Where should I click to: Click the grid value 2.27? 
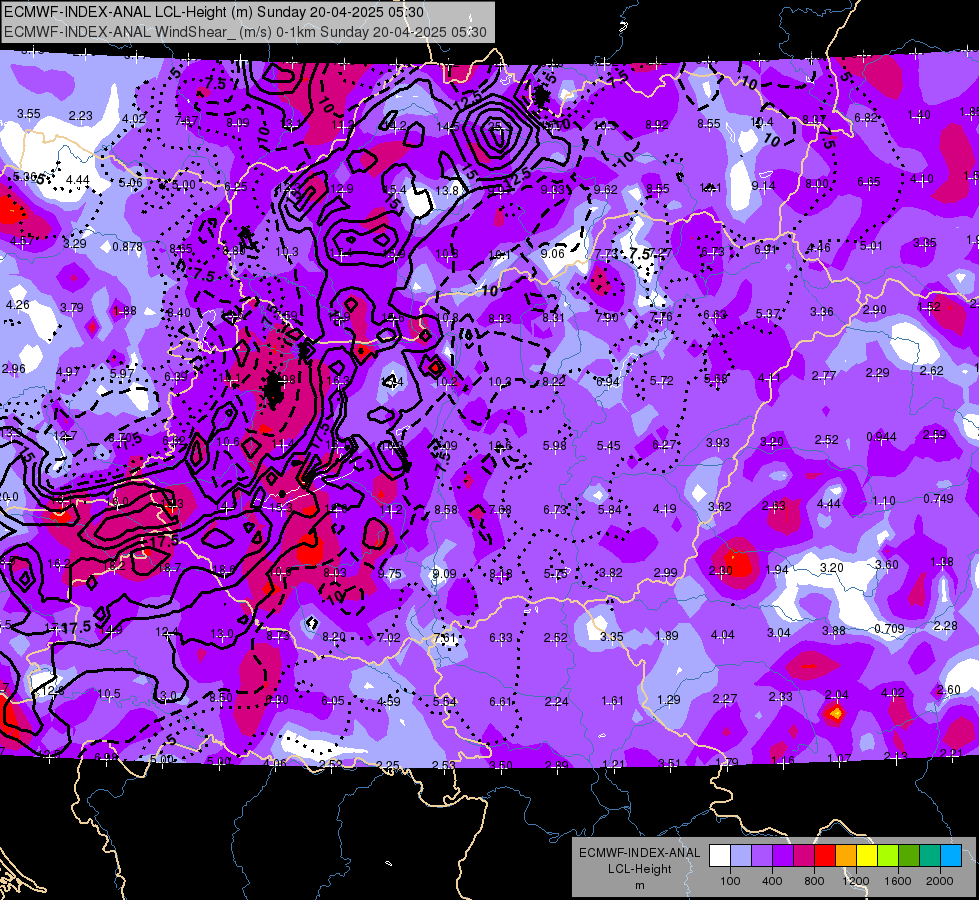(725, 699)
